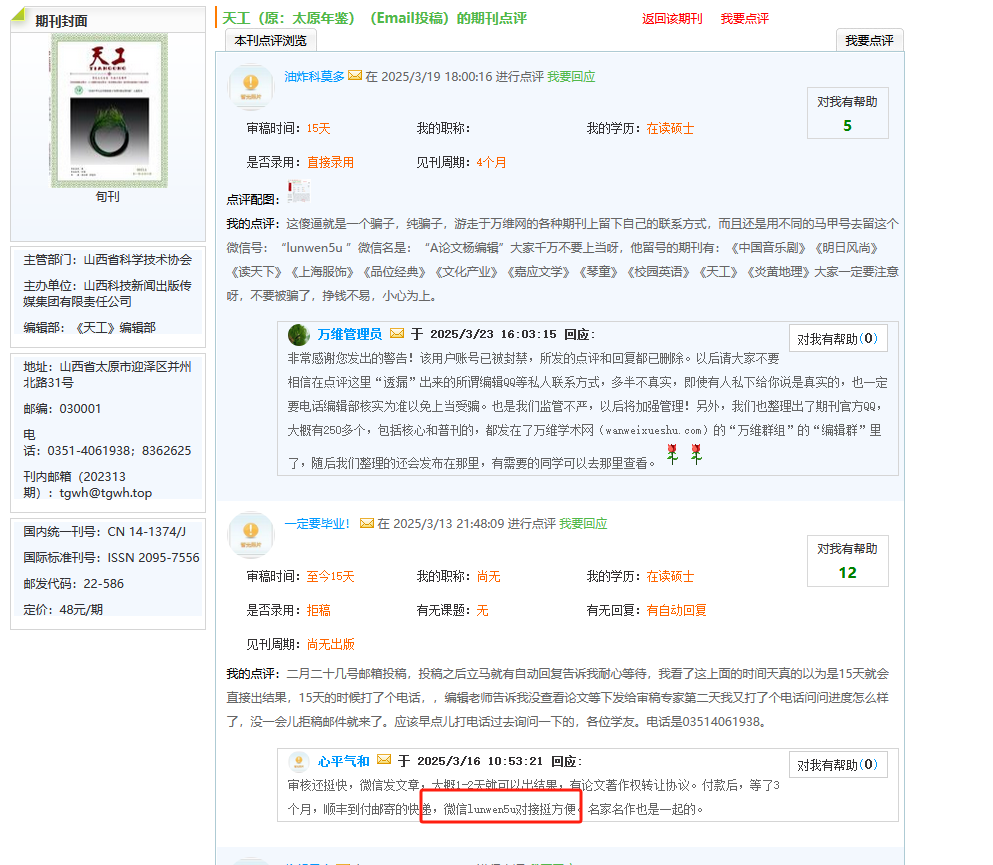993x865 pixels.
Task: Click 我要回应 on 油炸科莫多's review
Action: 571,76
